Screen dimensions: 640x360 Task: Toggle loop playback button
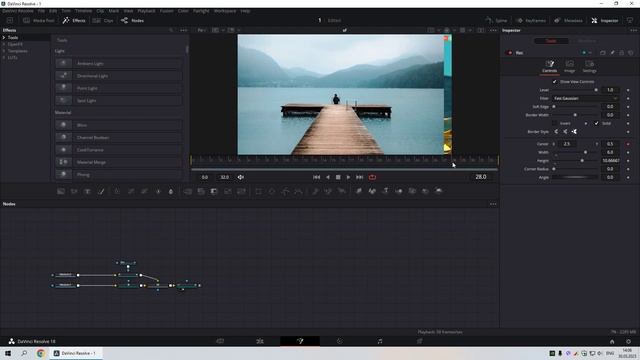coord(372,177)
